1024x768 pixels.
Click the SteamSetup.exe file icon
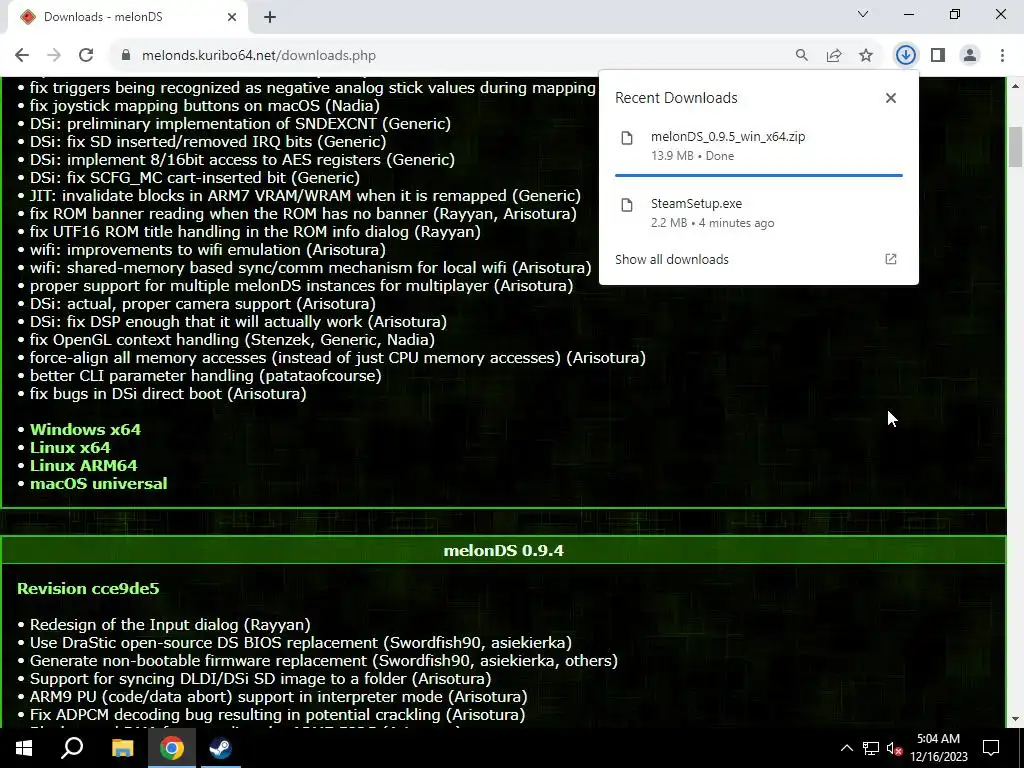627,205
